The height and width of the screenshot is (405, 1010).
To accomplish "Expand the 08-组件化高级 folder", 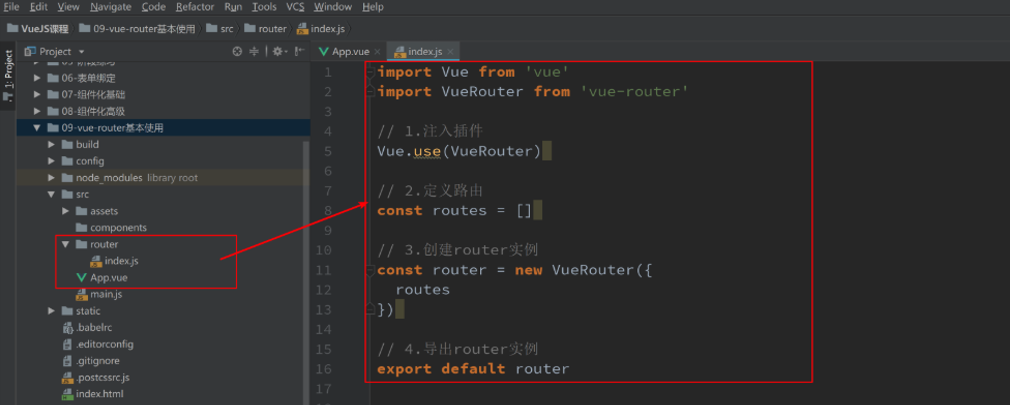I will click(x=37, y=111).
